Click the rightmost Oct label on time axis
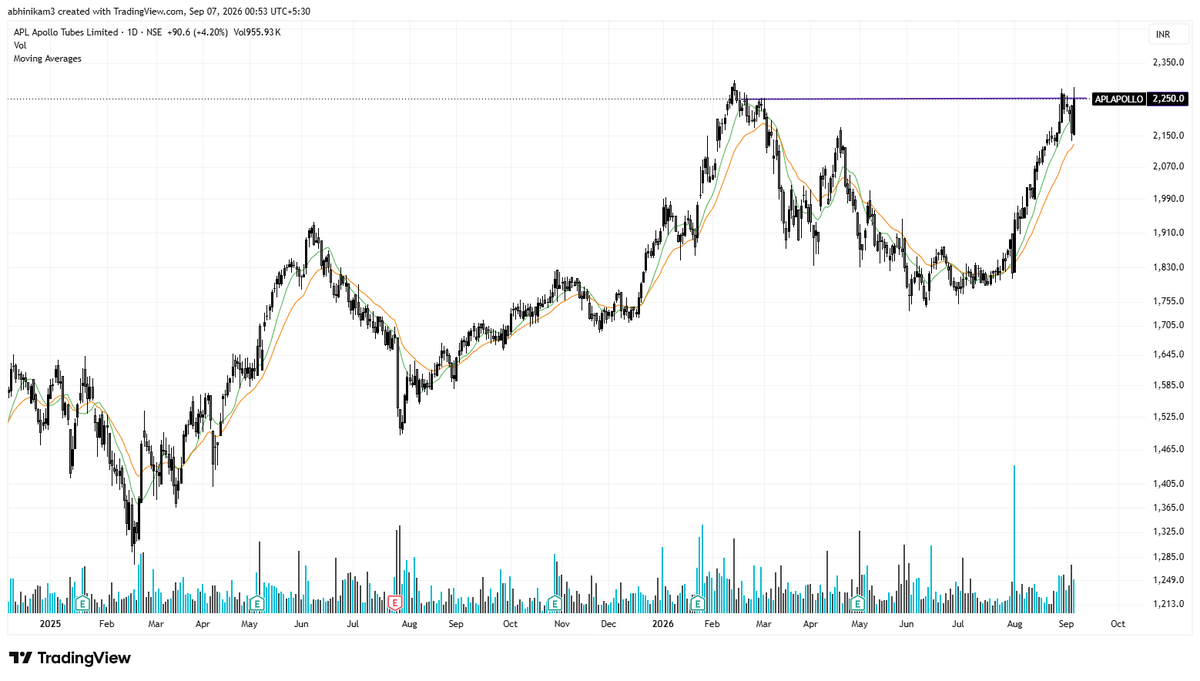 click(1118, 623)
